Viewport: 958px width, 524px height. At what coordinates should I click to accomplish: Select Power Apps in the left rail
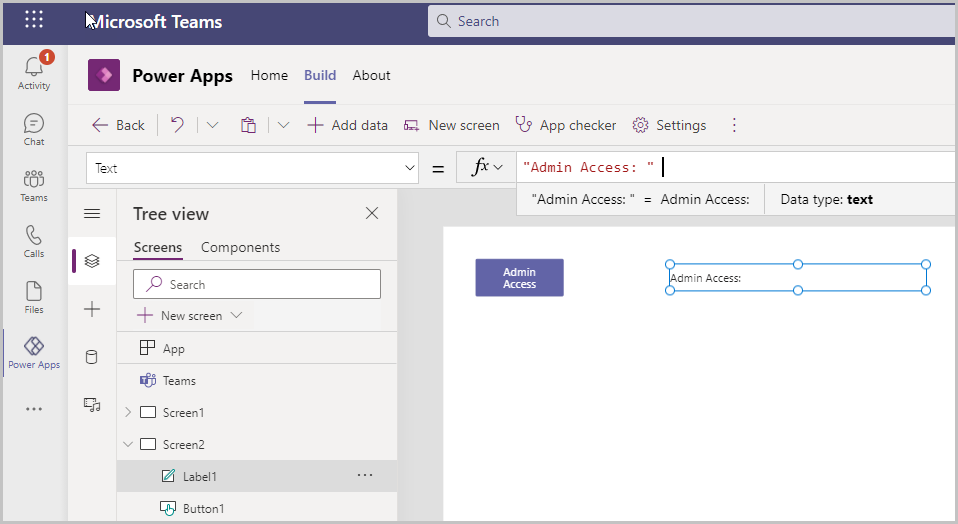(x=34, y=353)
